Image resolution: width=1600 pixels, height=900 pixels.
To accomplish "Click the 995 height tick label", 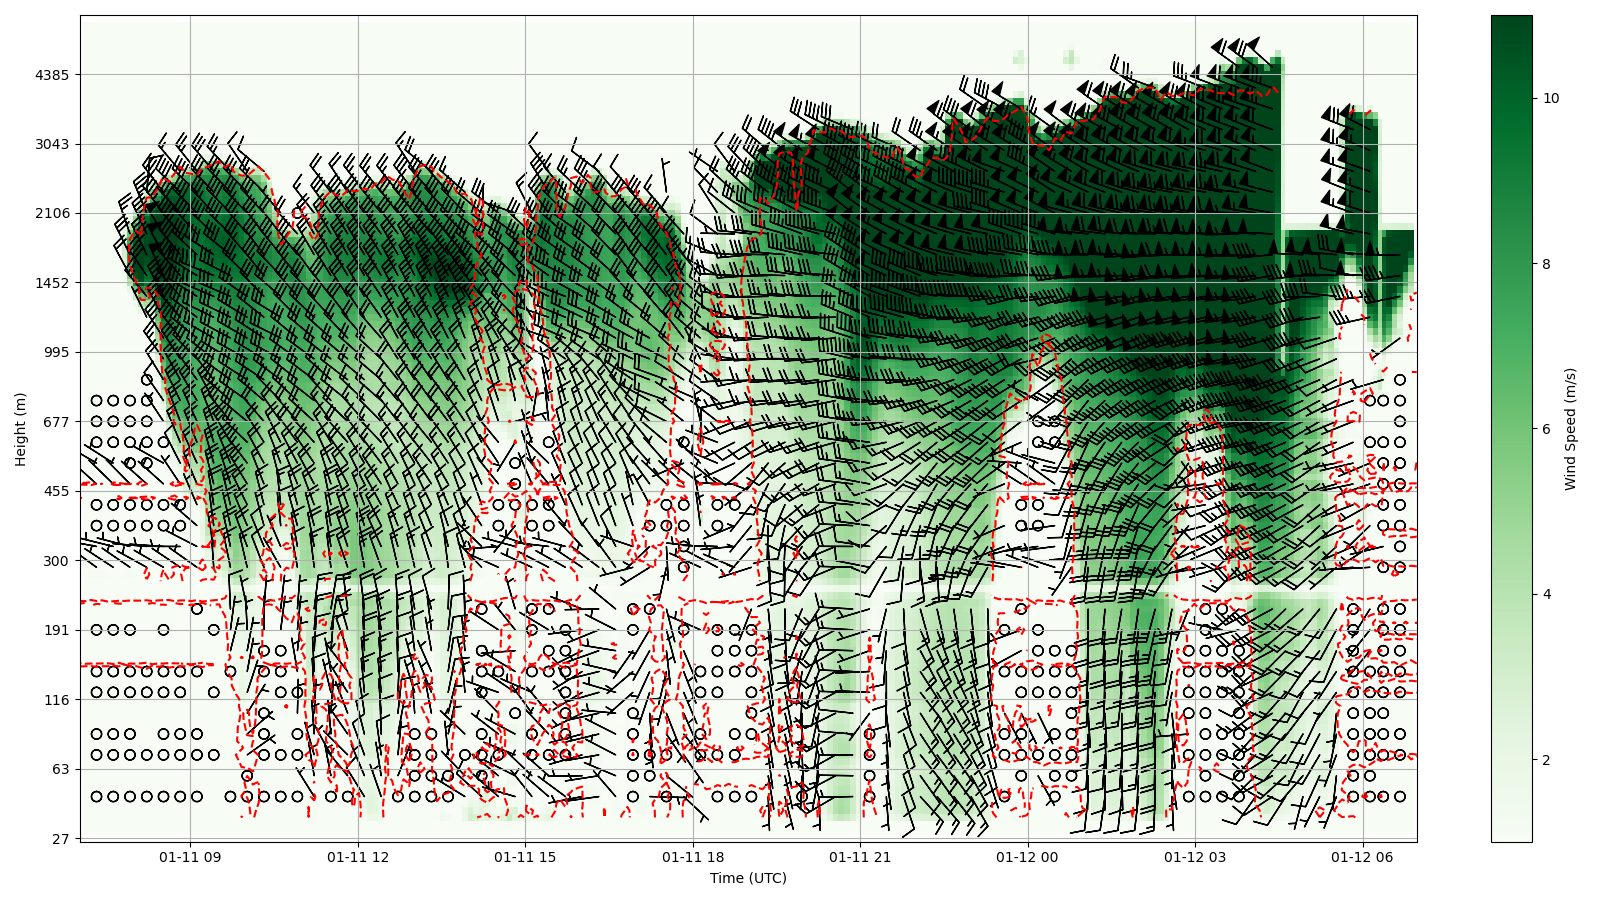I will click(56, 352).
